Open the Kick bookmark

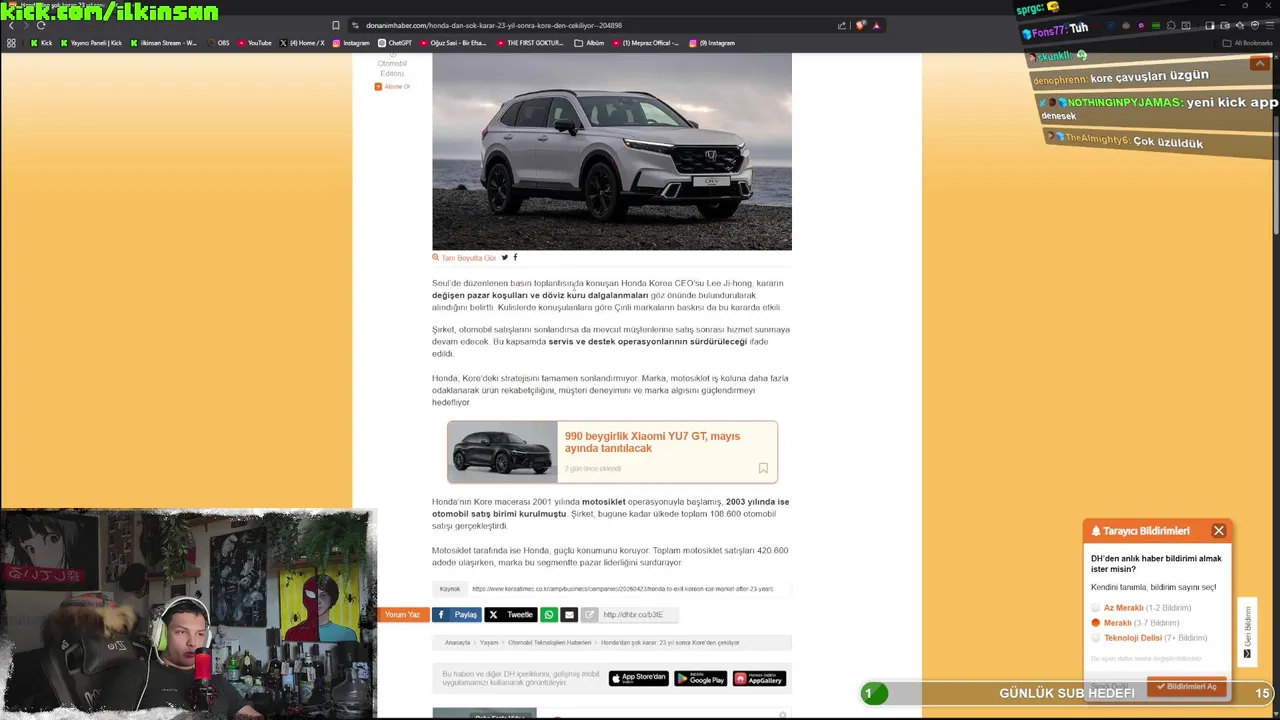(41, 43)
